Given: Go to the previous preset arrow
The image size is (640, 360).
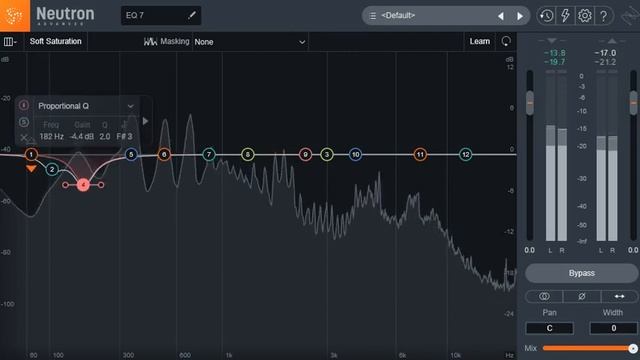Looking at the screenshot, I should point(501,16).
